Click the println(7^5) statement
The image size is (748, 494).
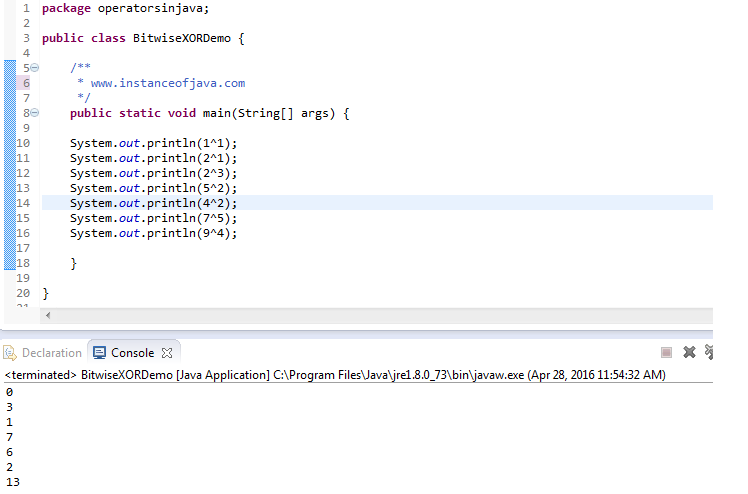[x=153, y=218]
